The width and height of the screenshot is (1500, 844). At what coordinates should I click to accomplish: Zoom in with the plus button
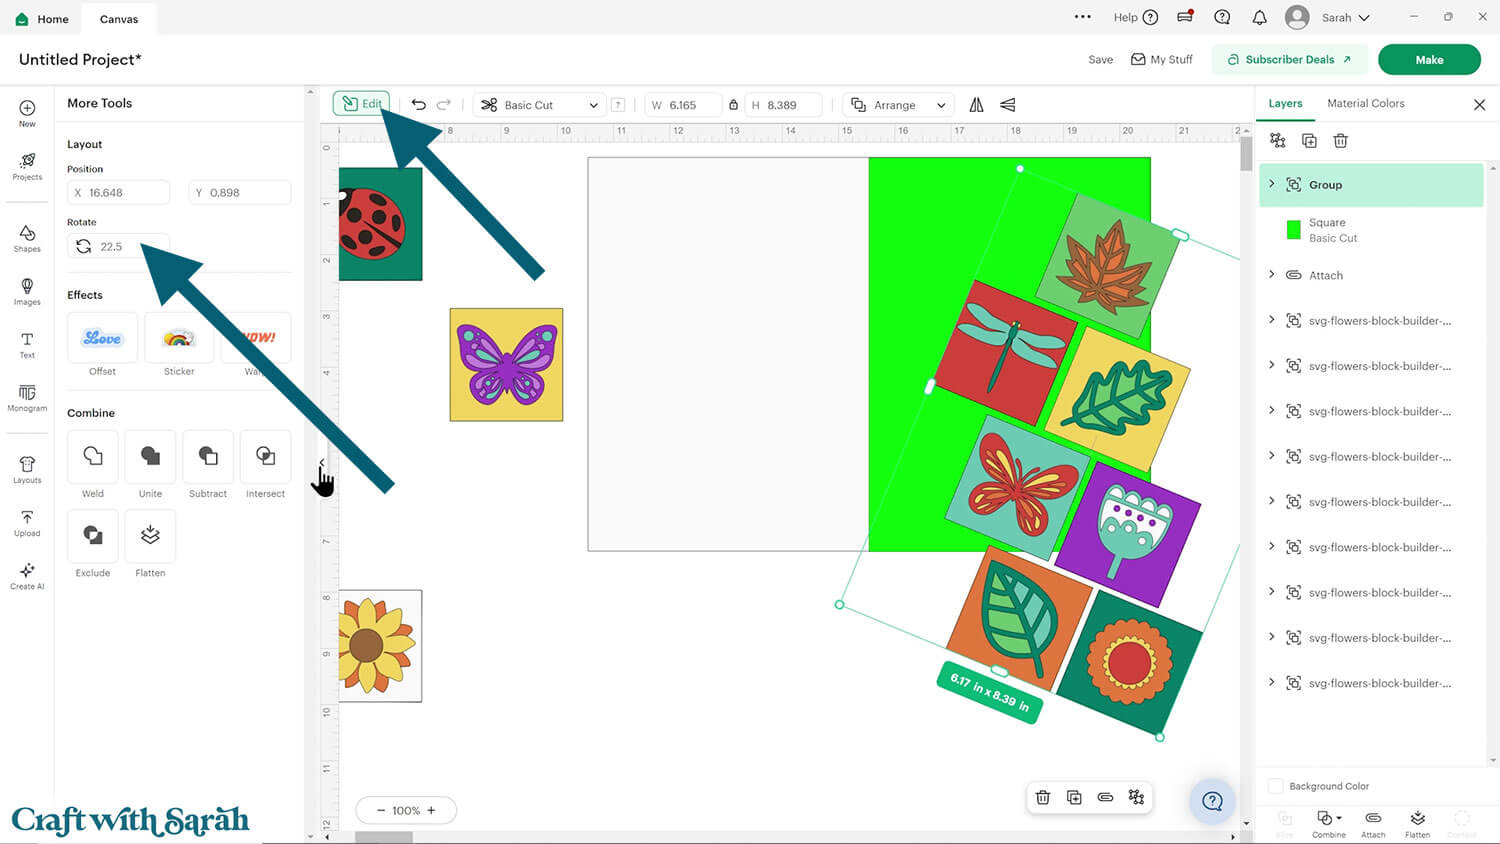[x=431, y=810]
